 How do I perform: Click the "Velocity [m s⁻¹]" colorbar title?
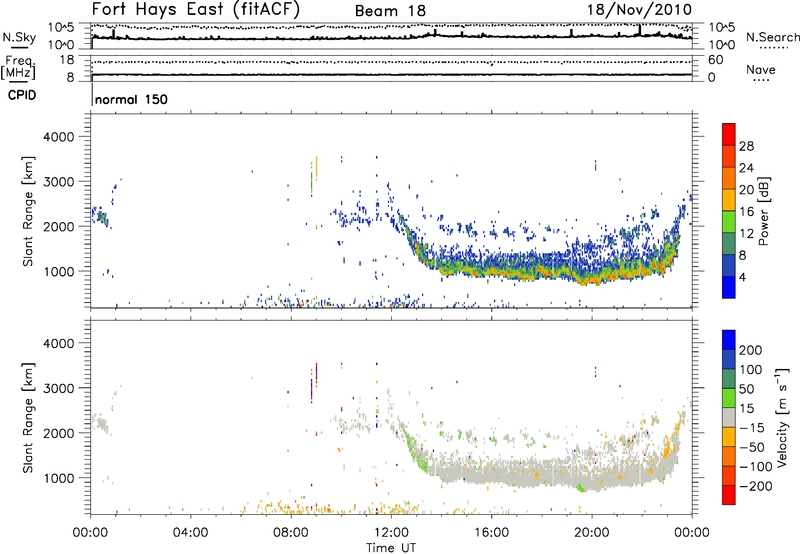click(x=782, y=417)
